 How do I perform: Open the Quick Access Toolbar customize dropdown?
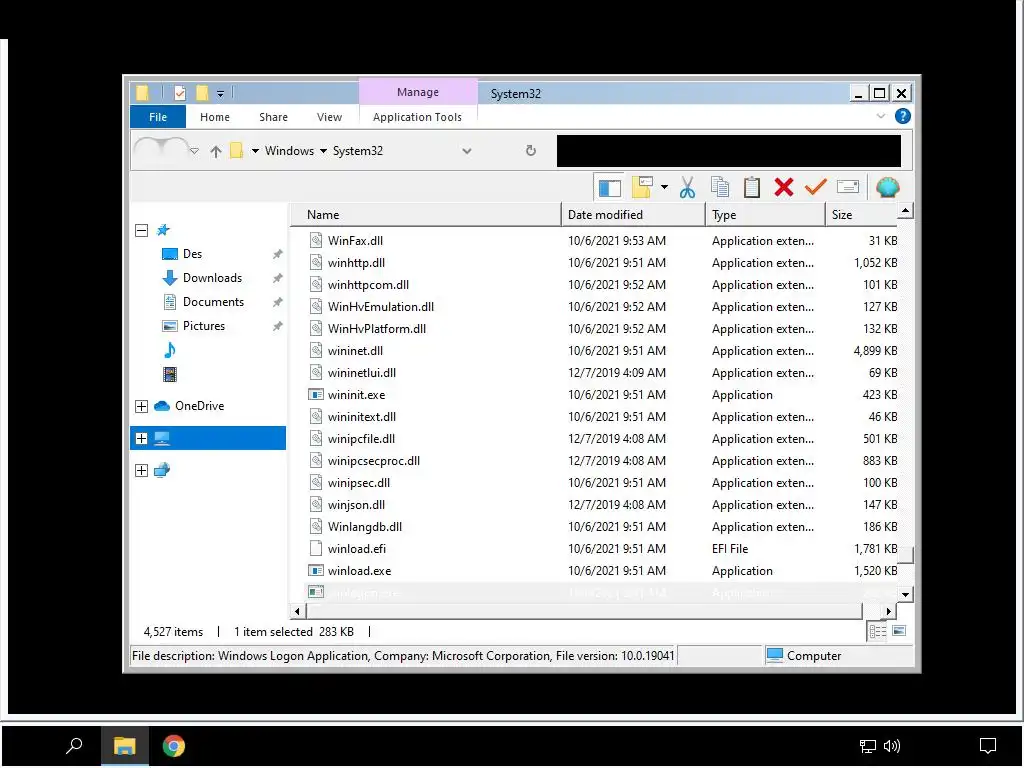(220, 94)
